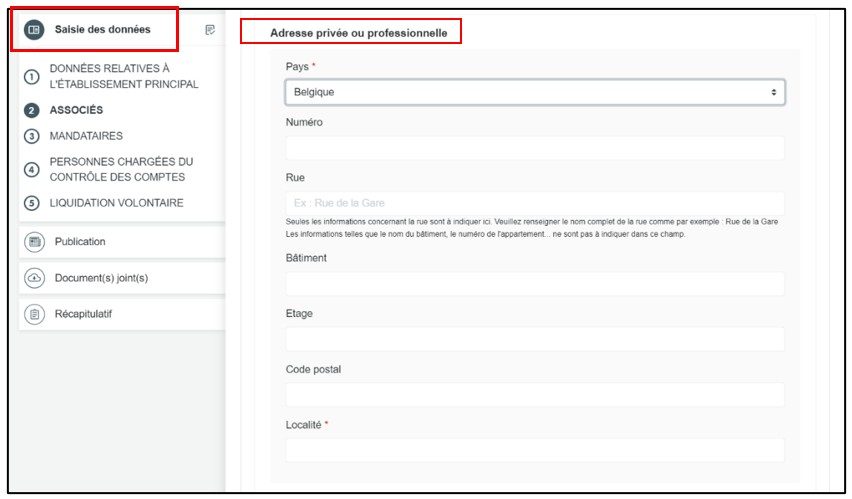Click the Bâtiment text field
The image size is (852, 499).
[534, 284]
